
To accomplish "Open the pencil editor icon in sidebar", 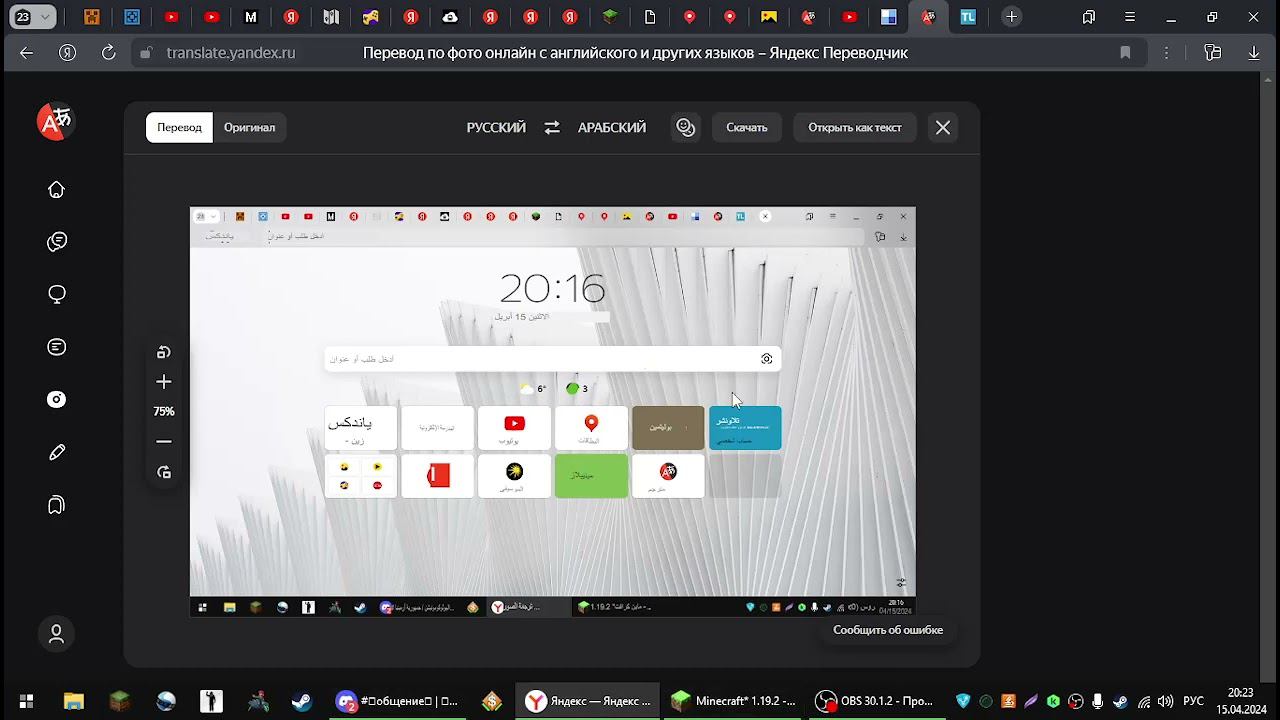I will (x=56, y=453).
